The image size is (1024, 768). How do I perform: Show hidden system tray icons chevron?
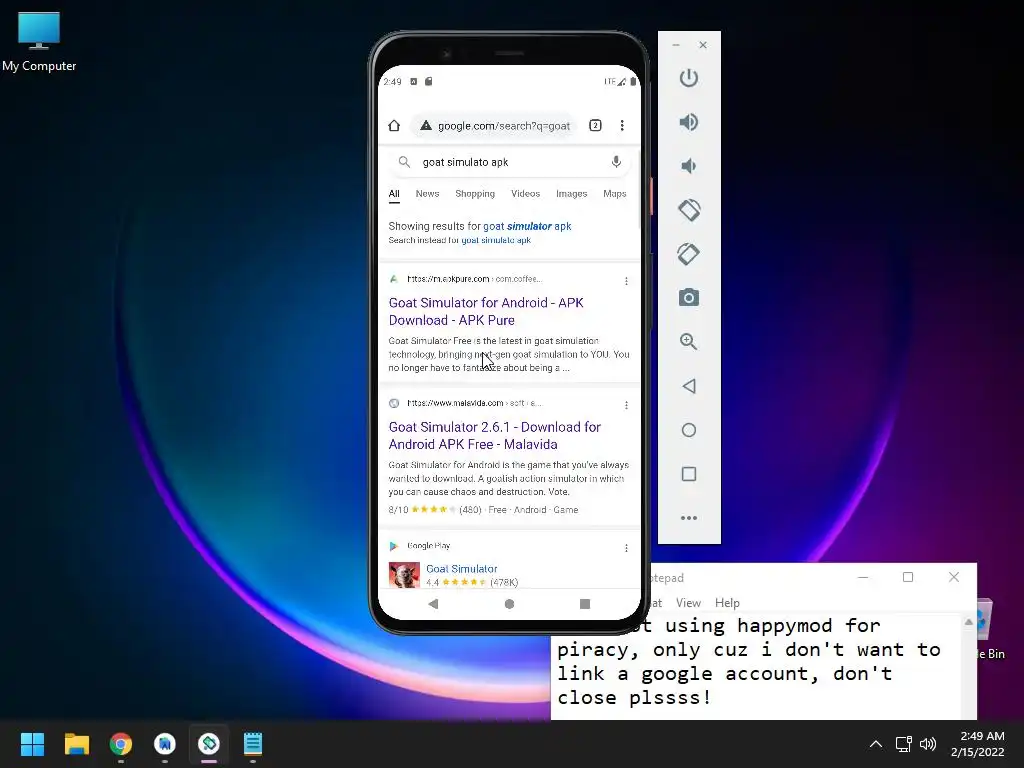tap(876, 744)
